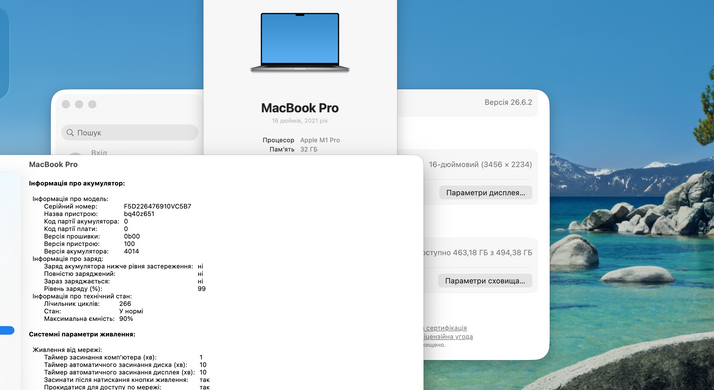Click the "Код партії акумулятора:" row label
This screenshot has width=714, height=390.
(82, 221)
